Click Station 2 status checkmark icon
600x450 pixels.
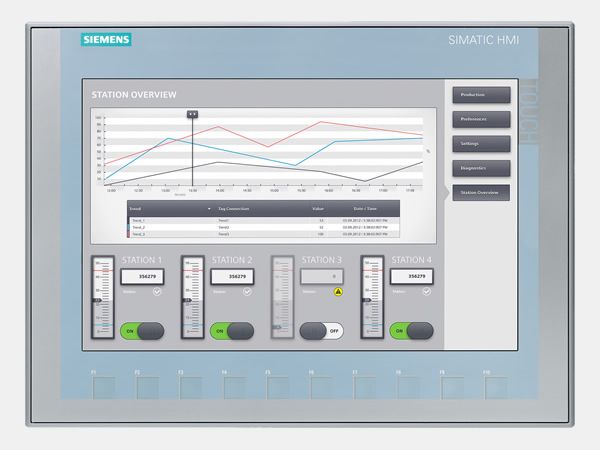pos(248,294)
